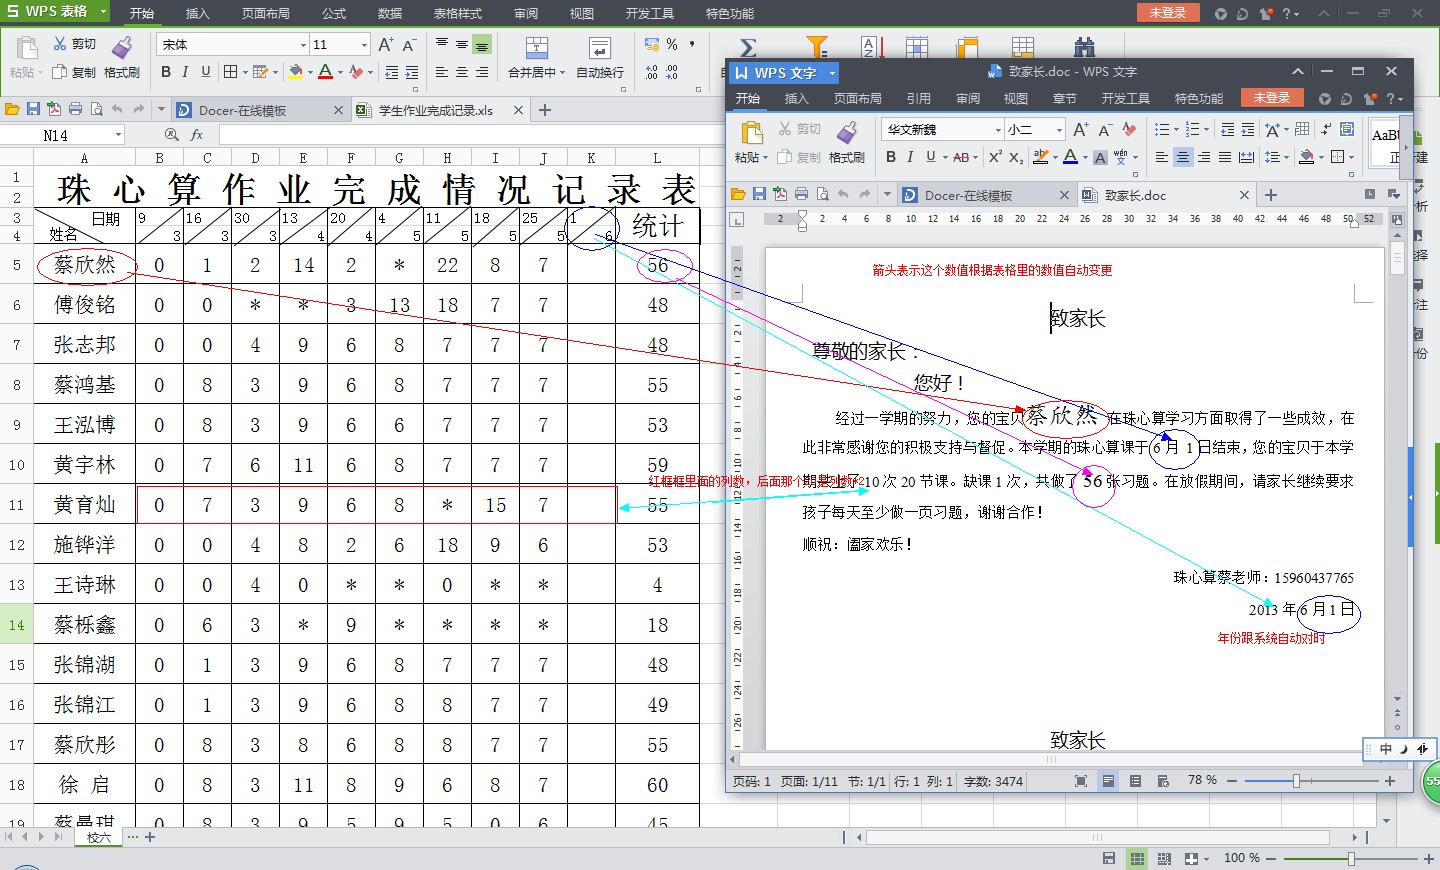Open the font color dropdown arrow
Screen dimensions: 1440x870
[x=1085, y=156]
